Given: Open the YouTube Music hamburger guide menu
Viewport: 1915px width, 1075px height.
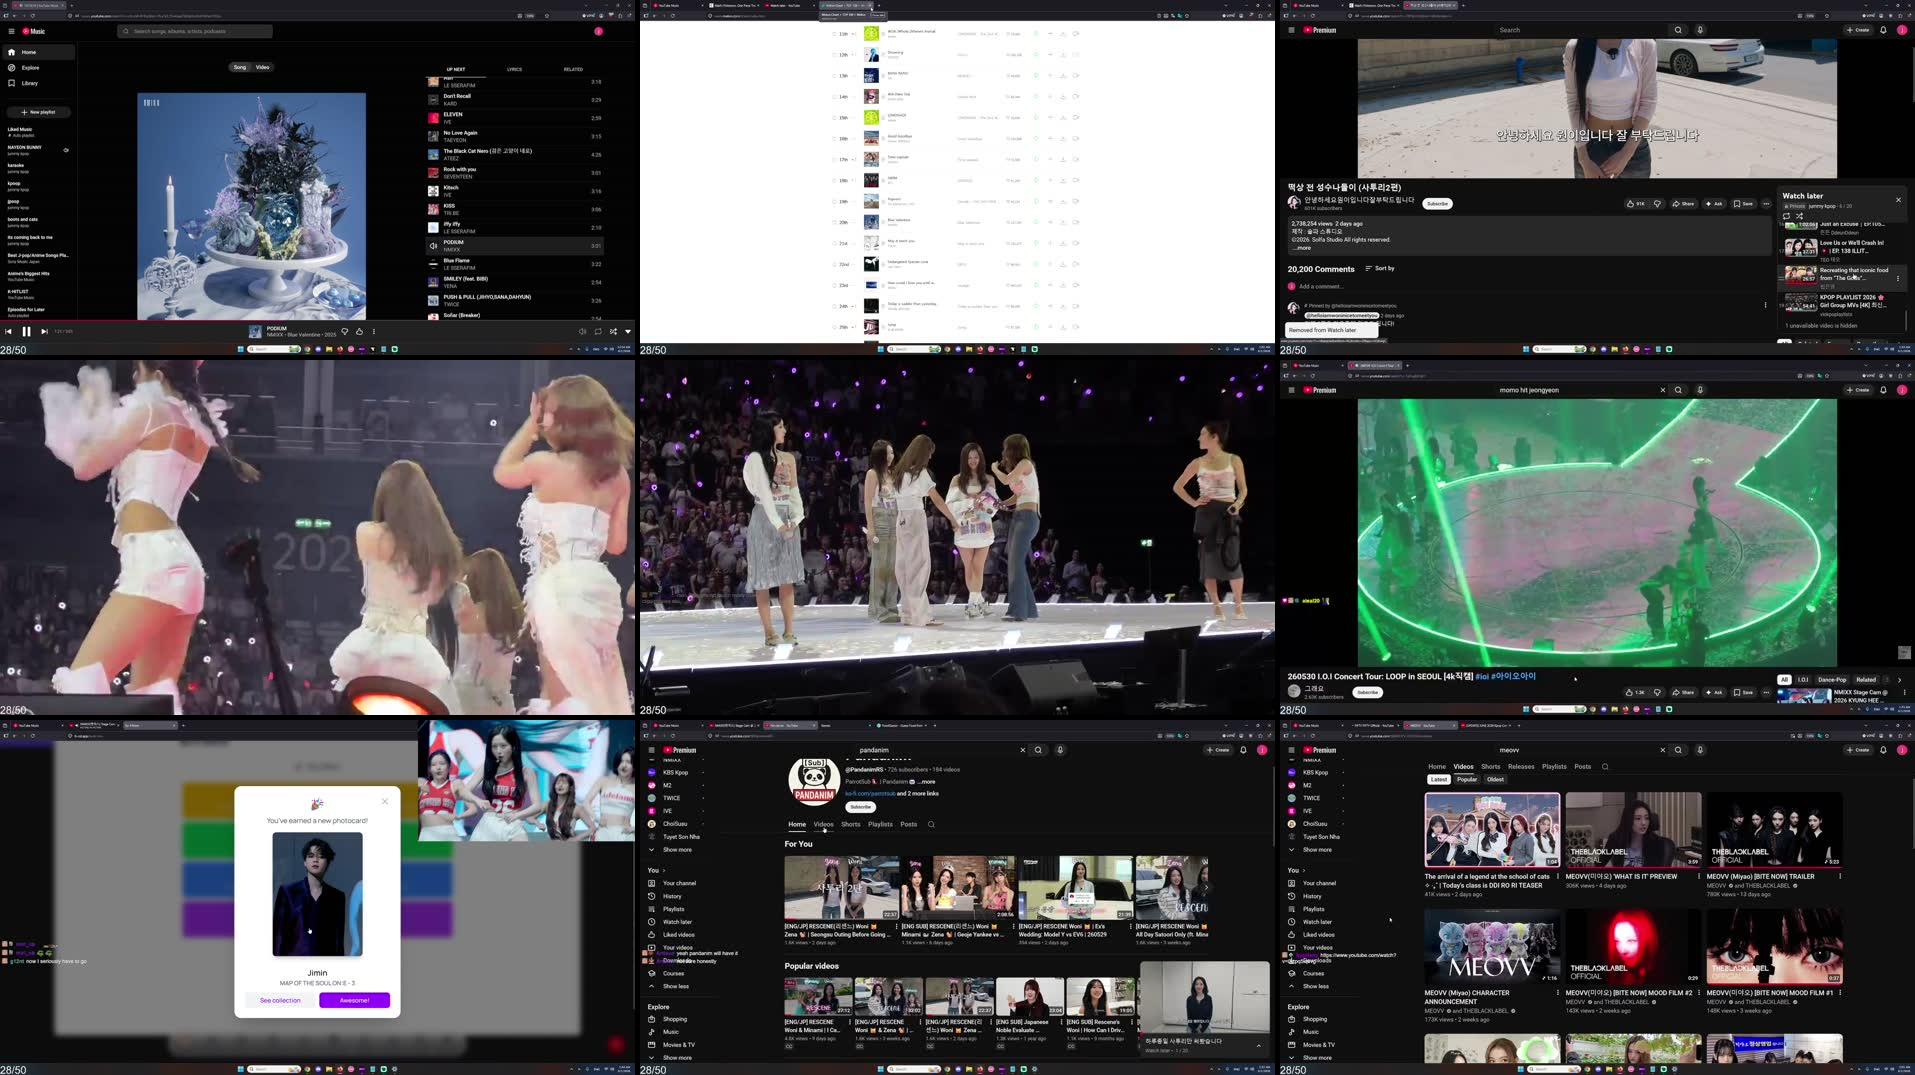Looking at the screenshot, I should (x=10, y=31).
